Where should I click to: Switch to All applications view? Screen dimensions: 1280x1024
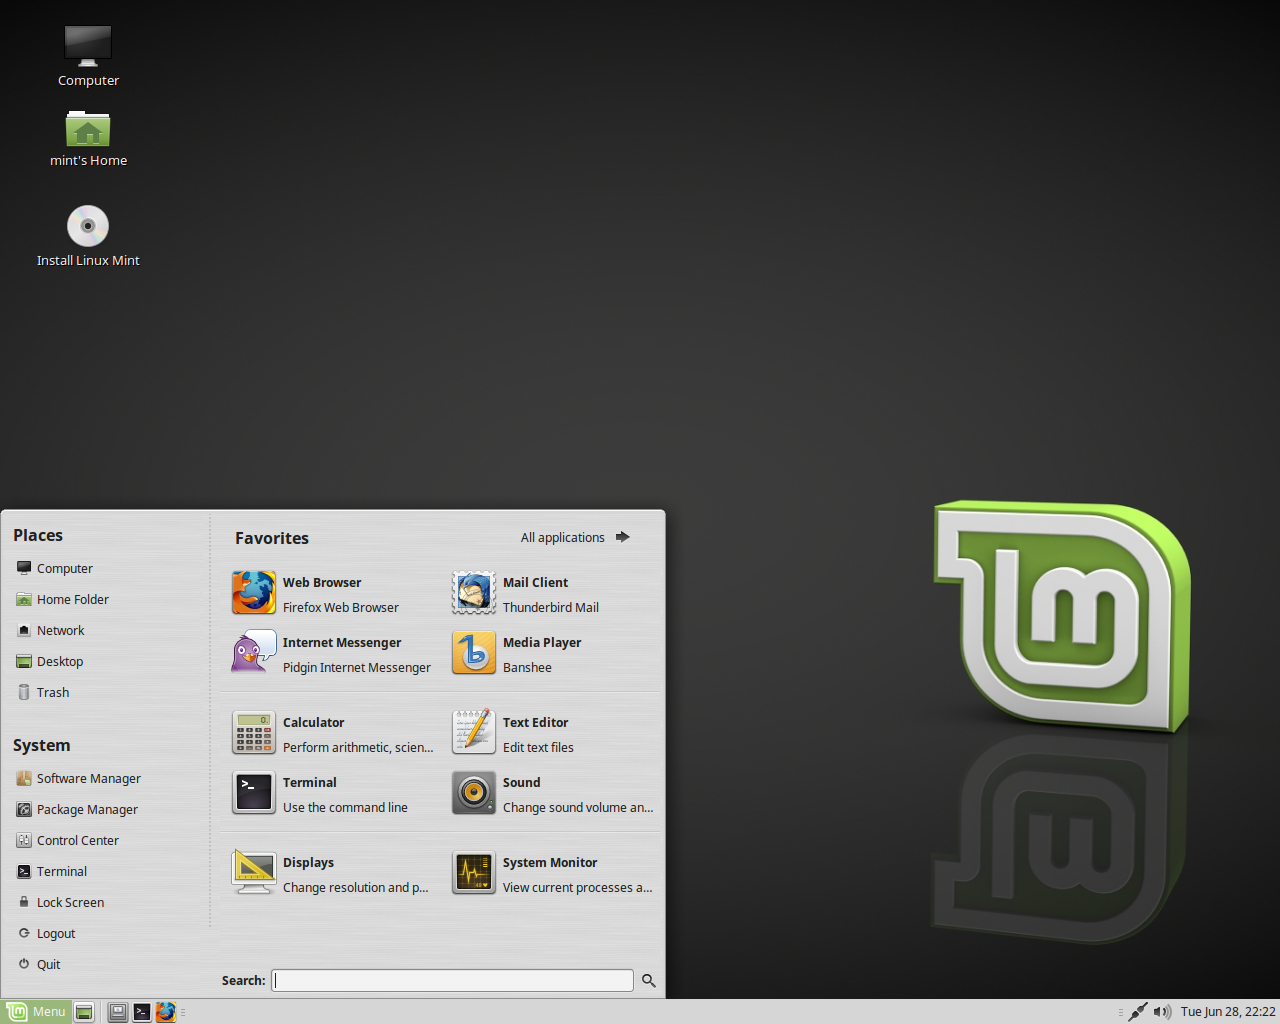click(563, 537)
